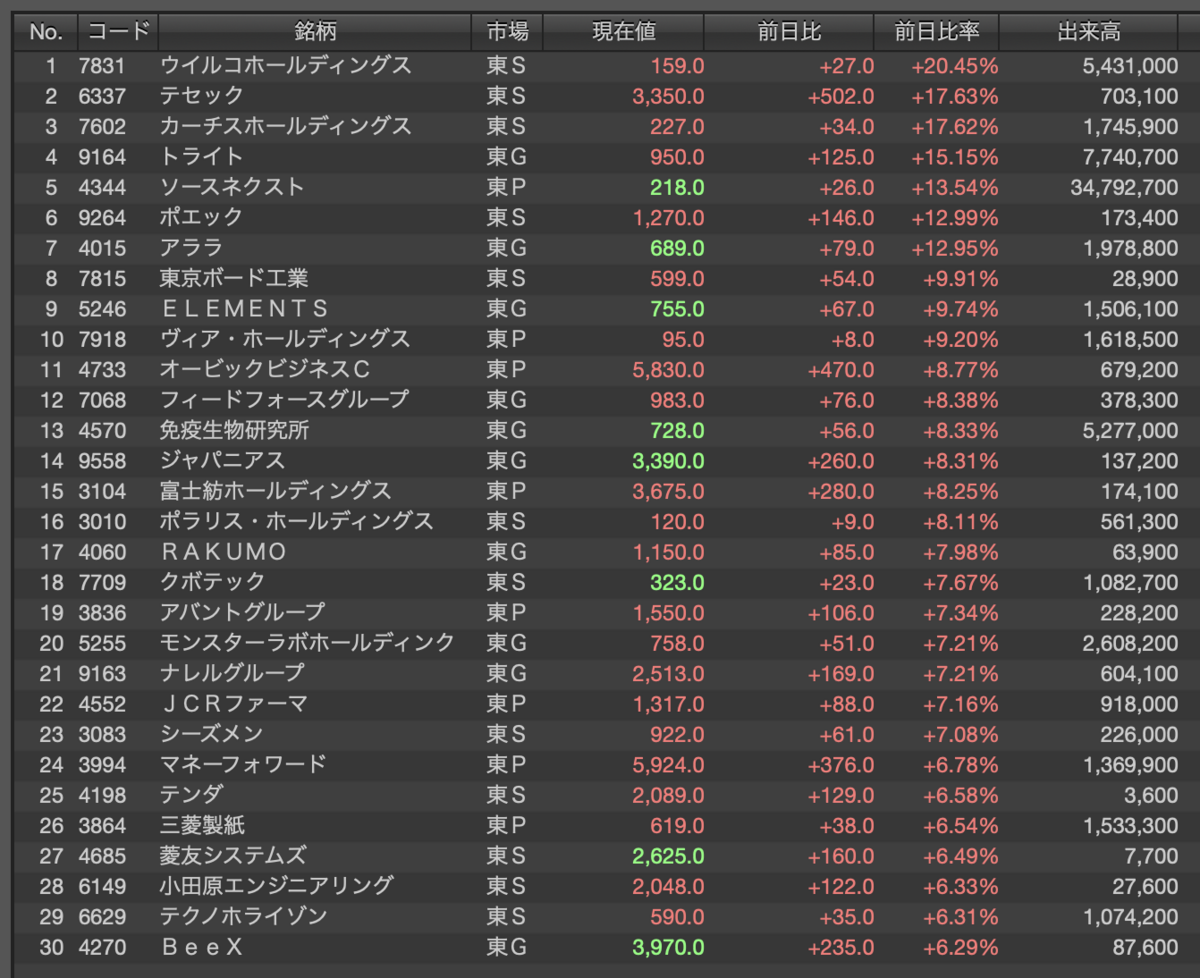Click price change +502.0

840,96
